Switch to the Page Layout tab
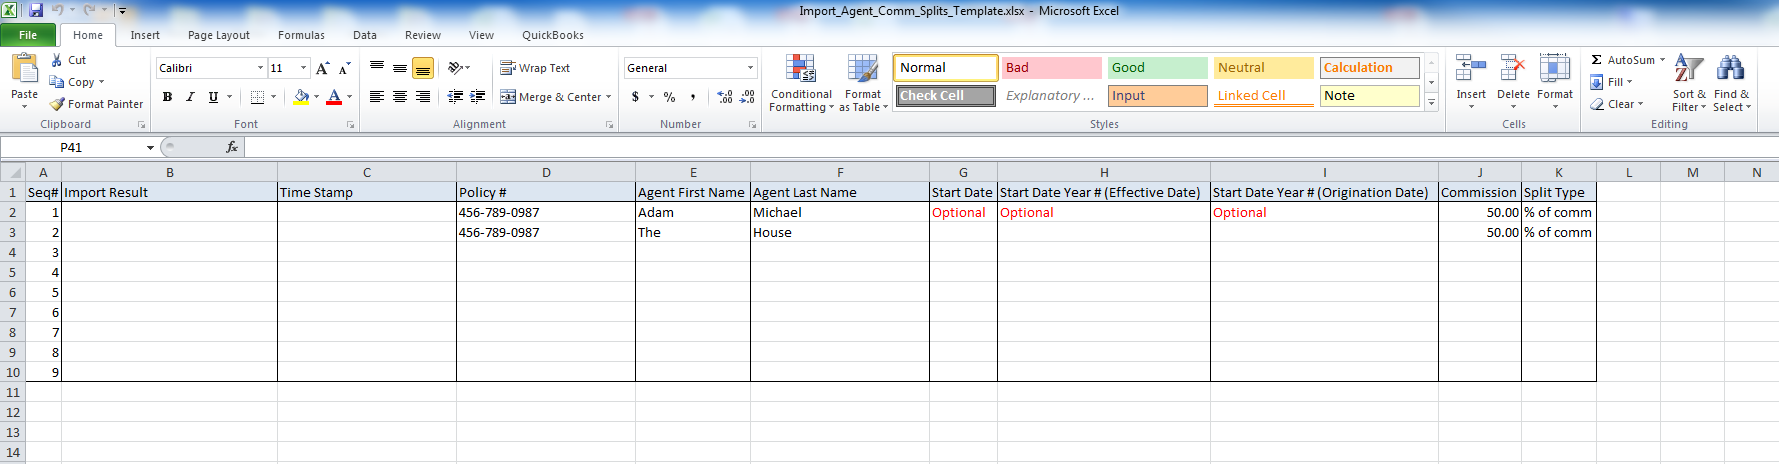 coord(218,35)
